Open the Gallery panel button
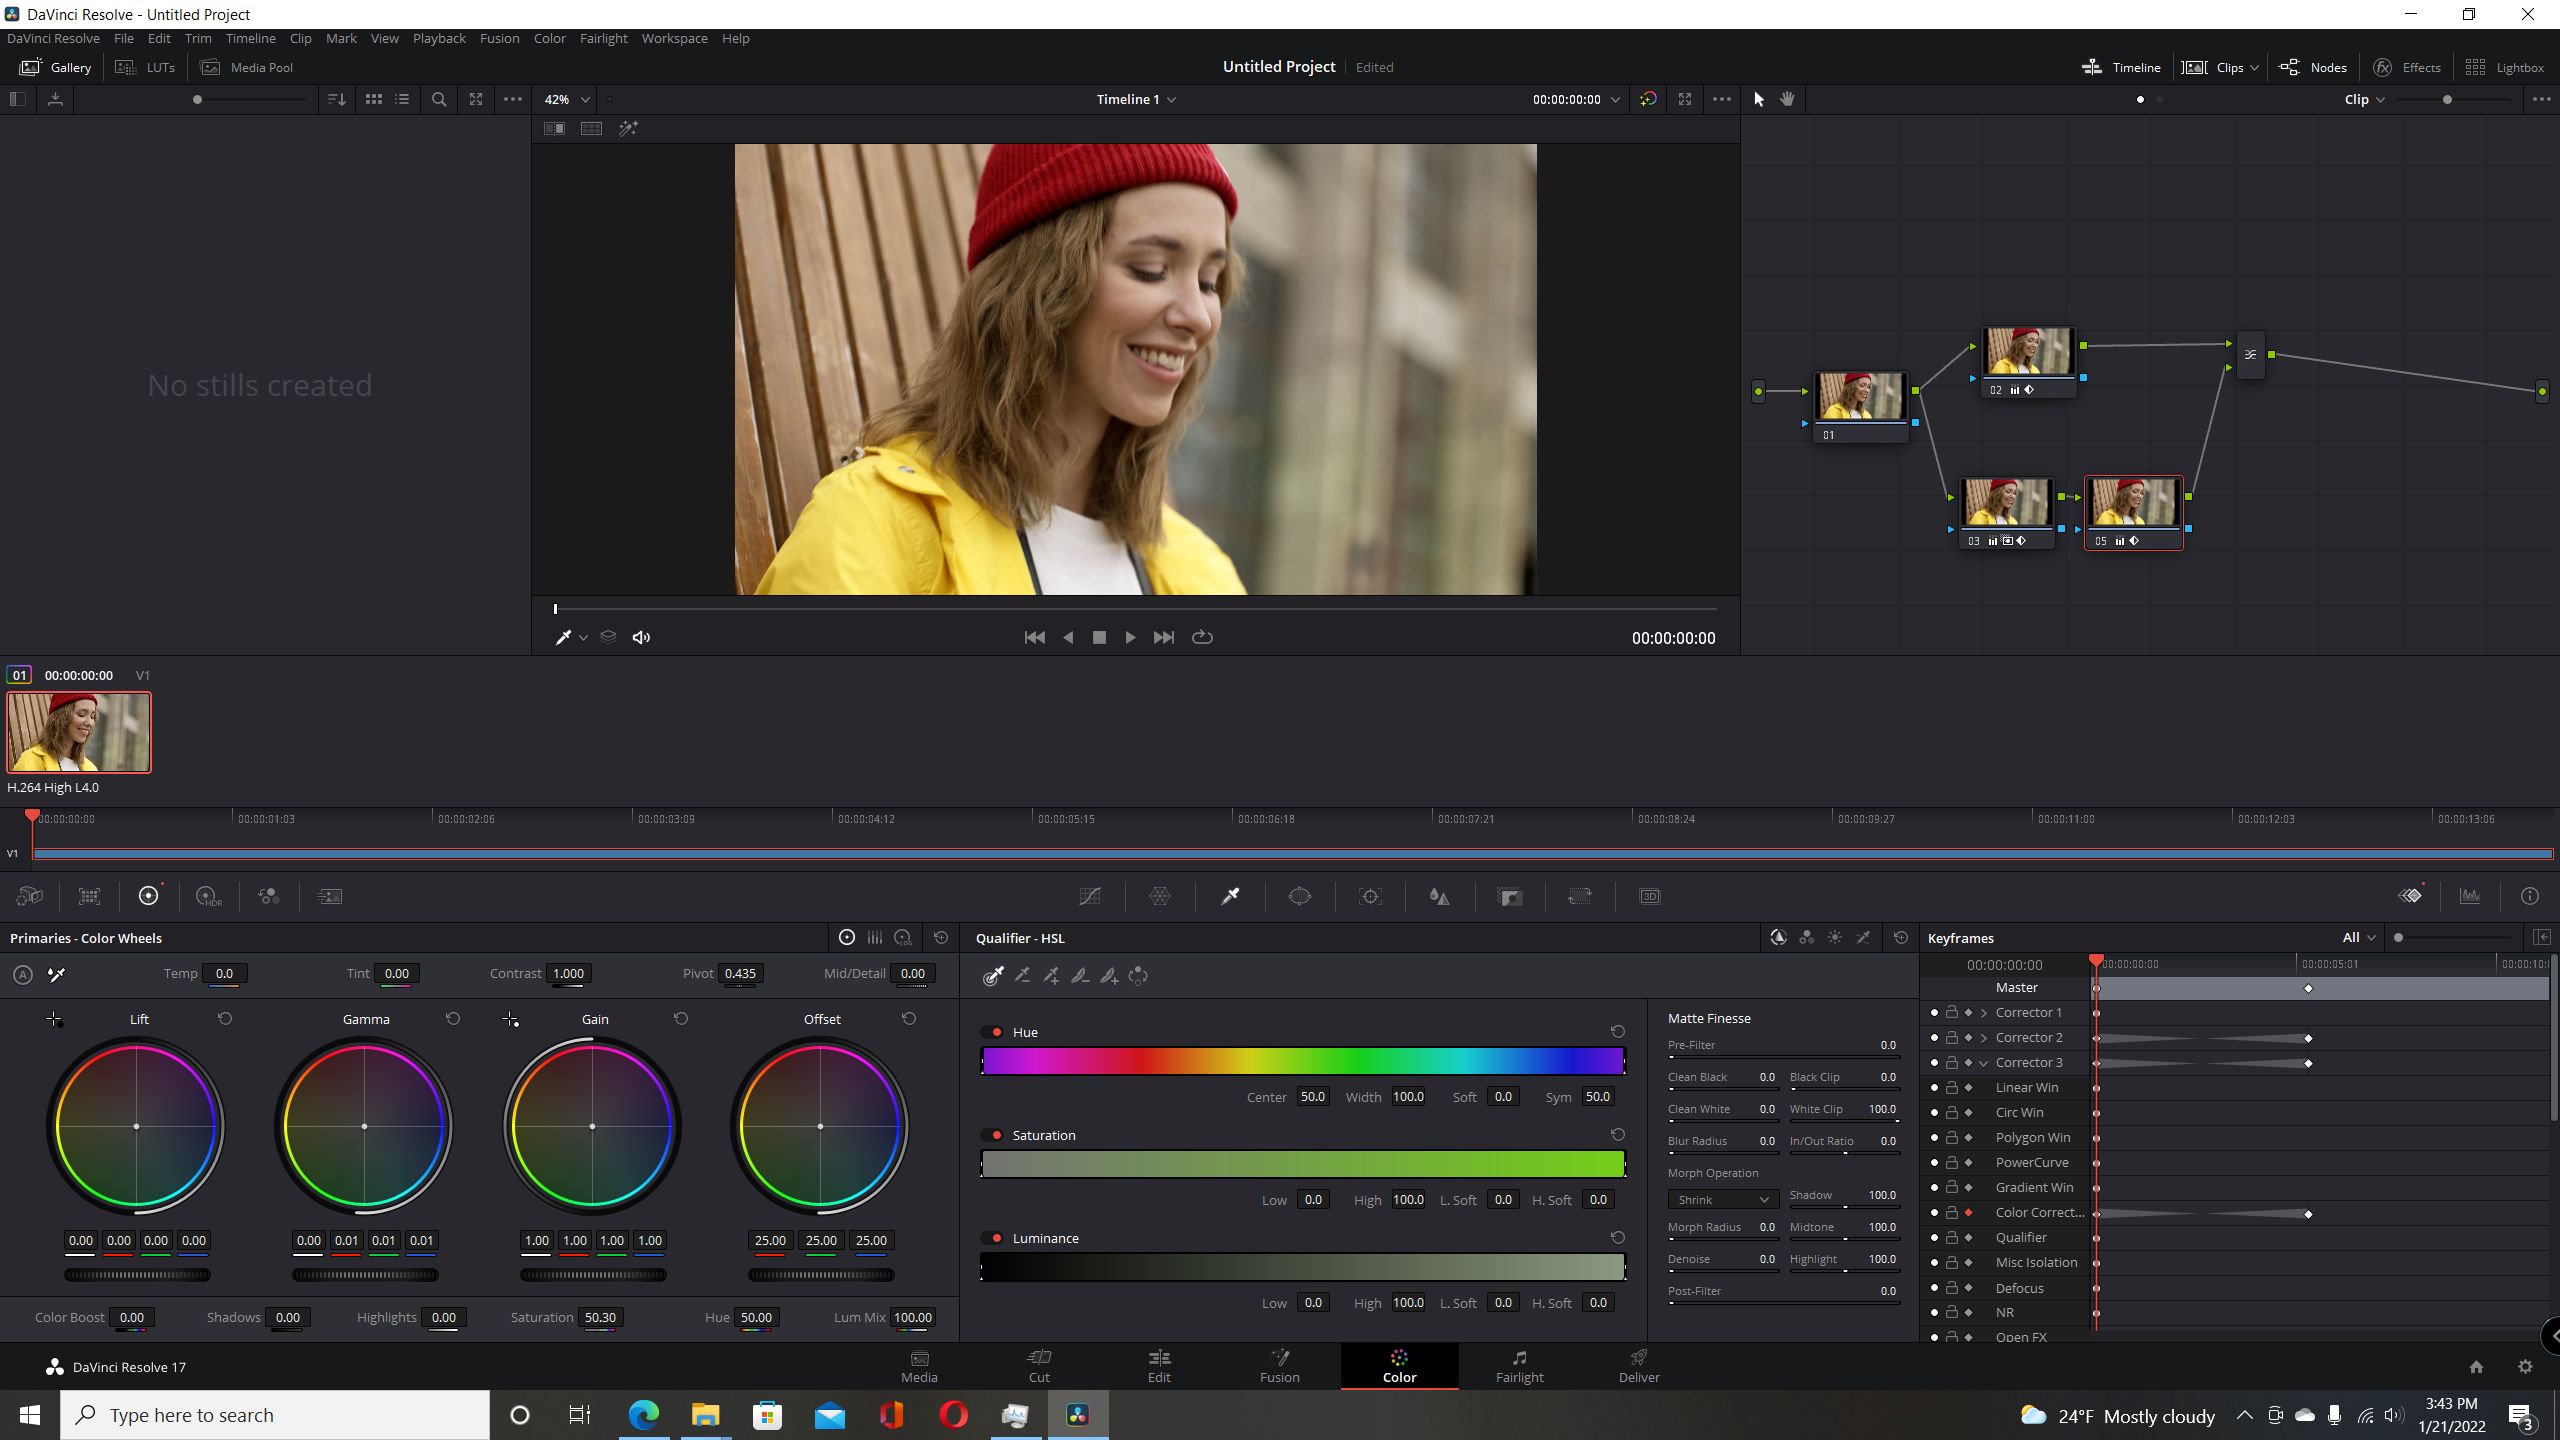Viewport: 2560px width, 1440px height. (x=56, y=67)
